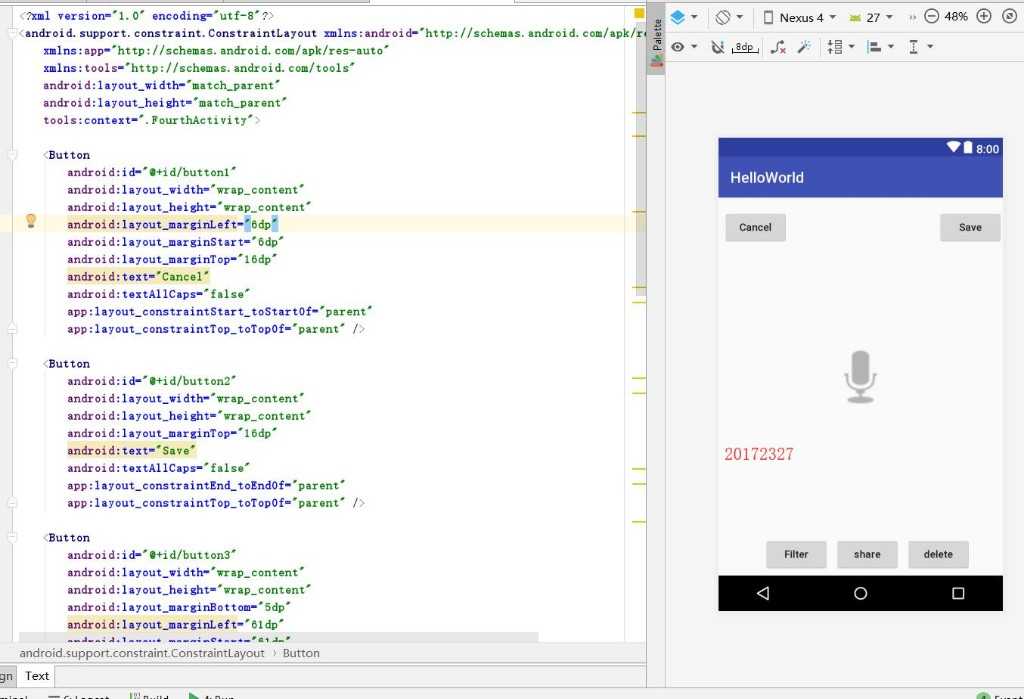Click the layout_marginLeft="6dp" value in button1
The width and height of the screenshot is (1024, 699).
tap(261, 225)
